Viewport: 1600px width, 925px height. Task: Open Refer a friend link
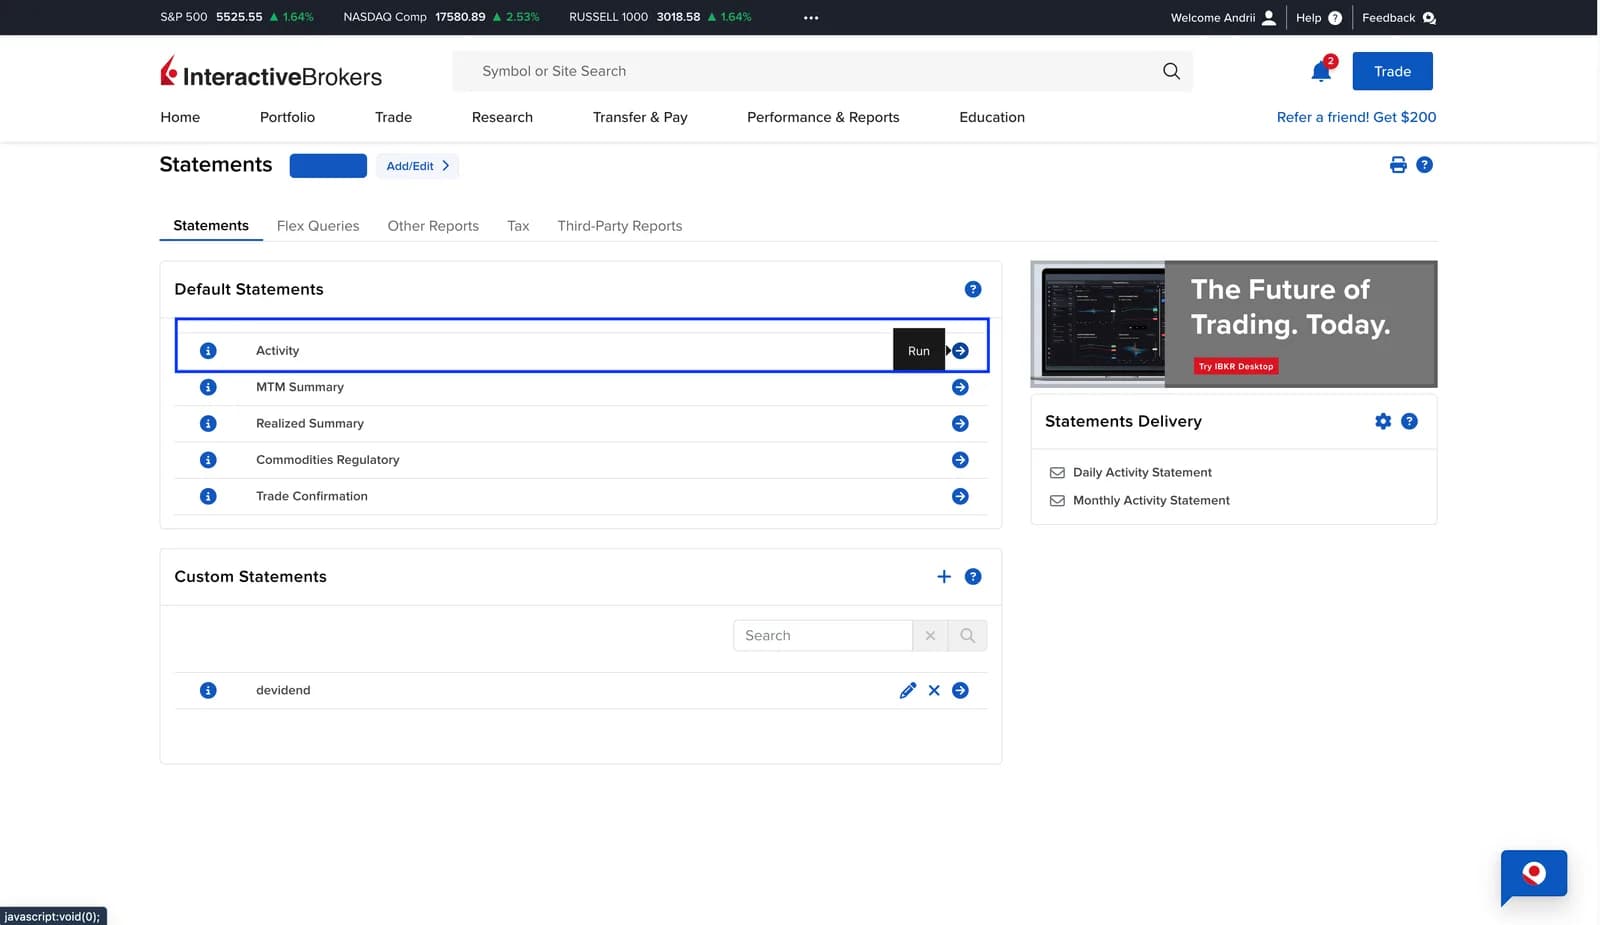1356,117
